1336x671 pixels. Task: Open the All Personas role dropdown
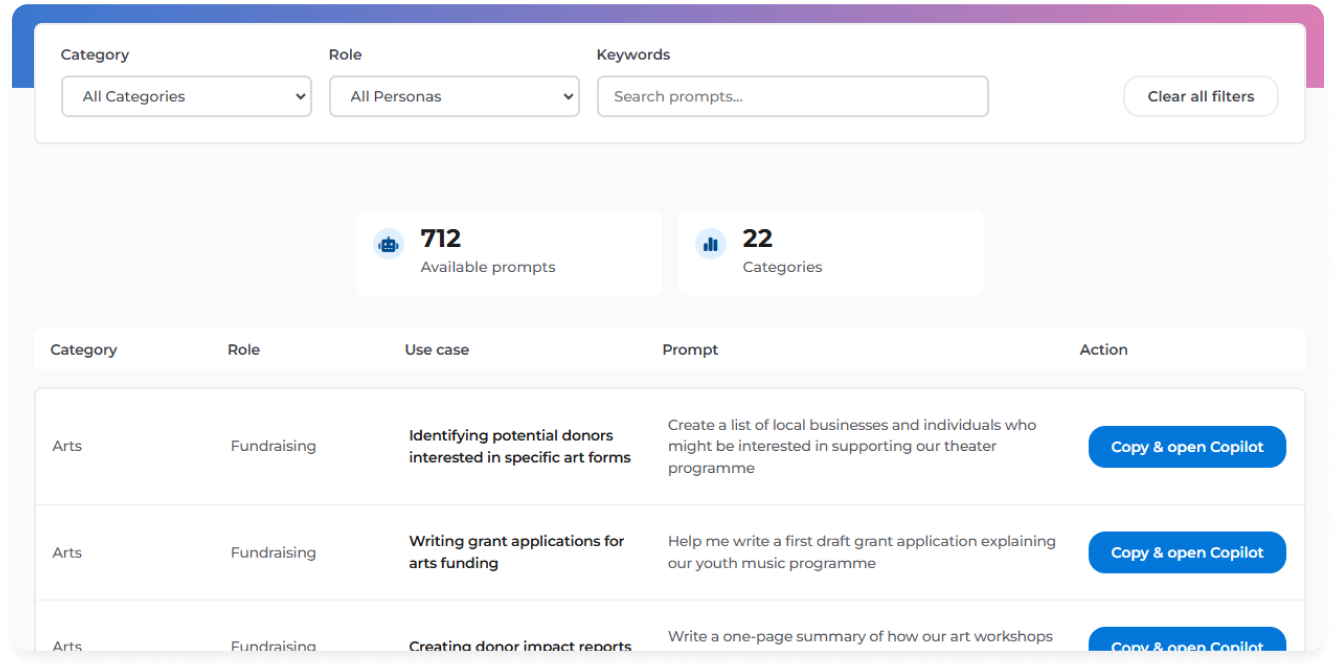[454, 96]
